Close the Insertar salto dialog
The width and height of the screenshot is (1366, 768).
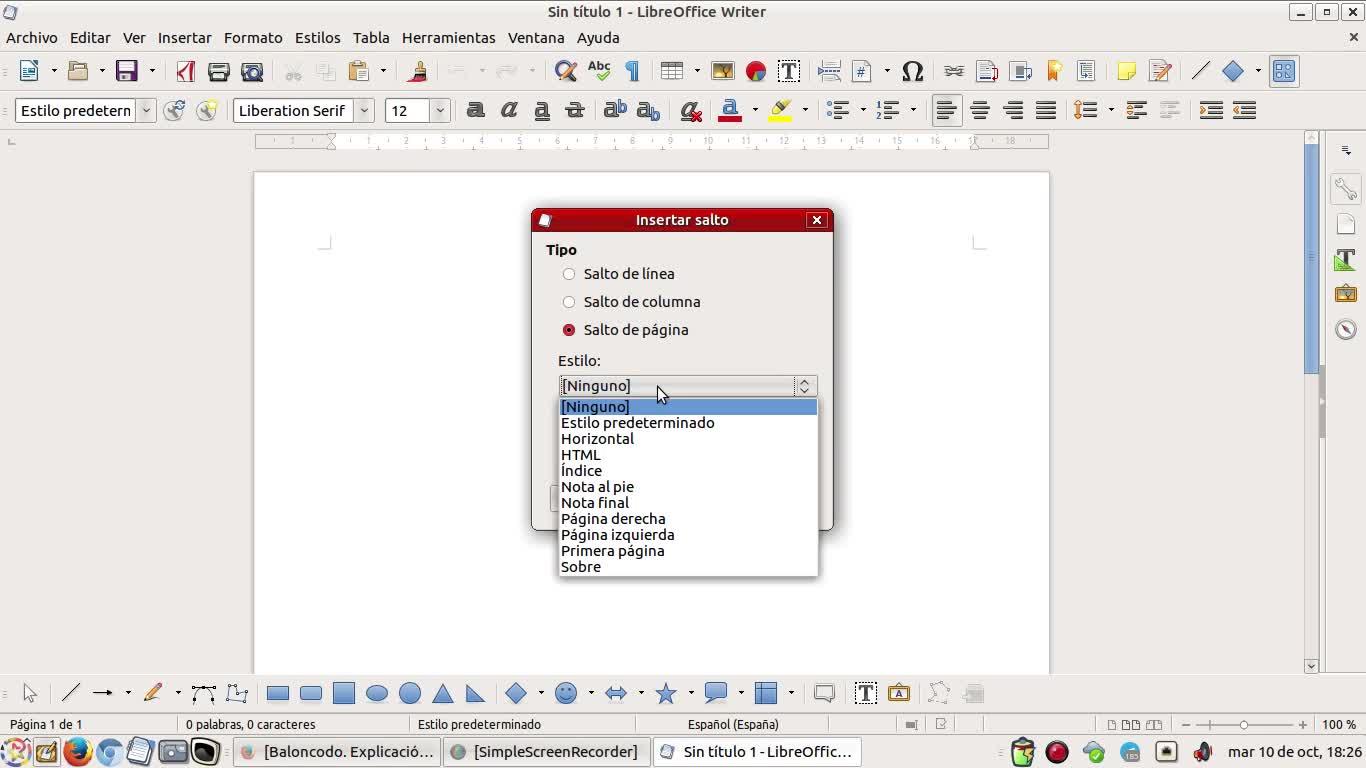click(817, 220)
